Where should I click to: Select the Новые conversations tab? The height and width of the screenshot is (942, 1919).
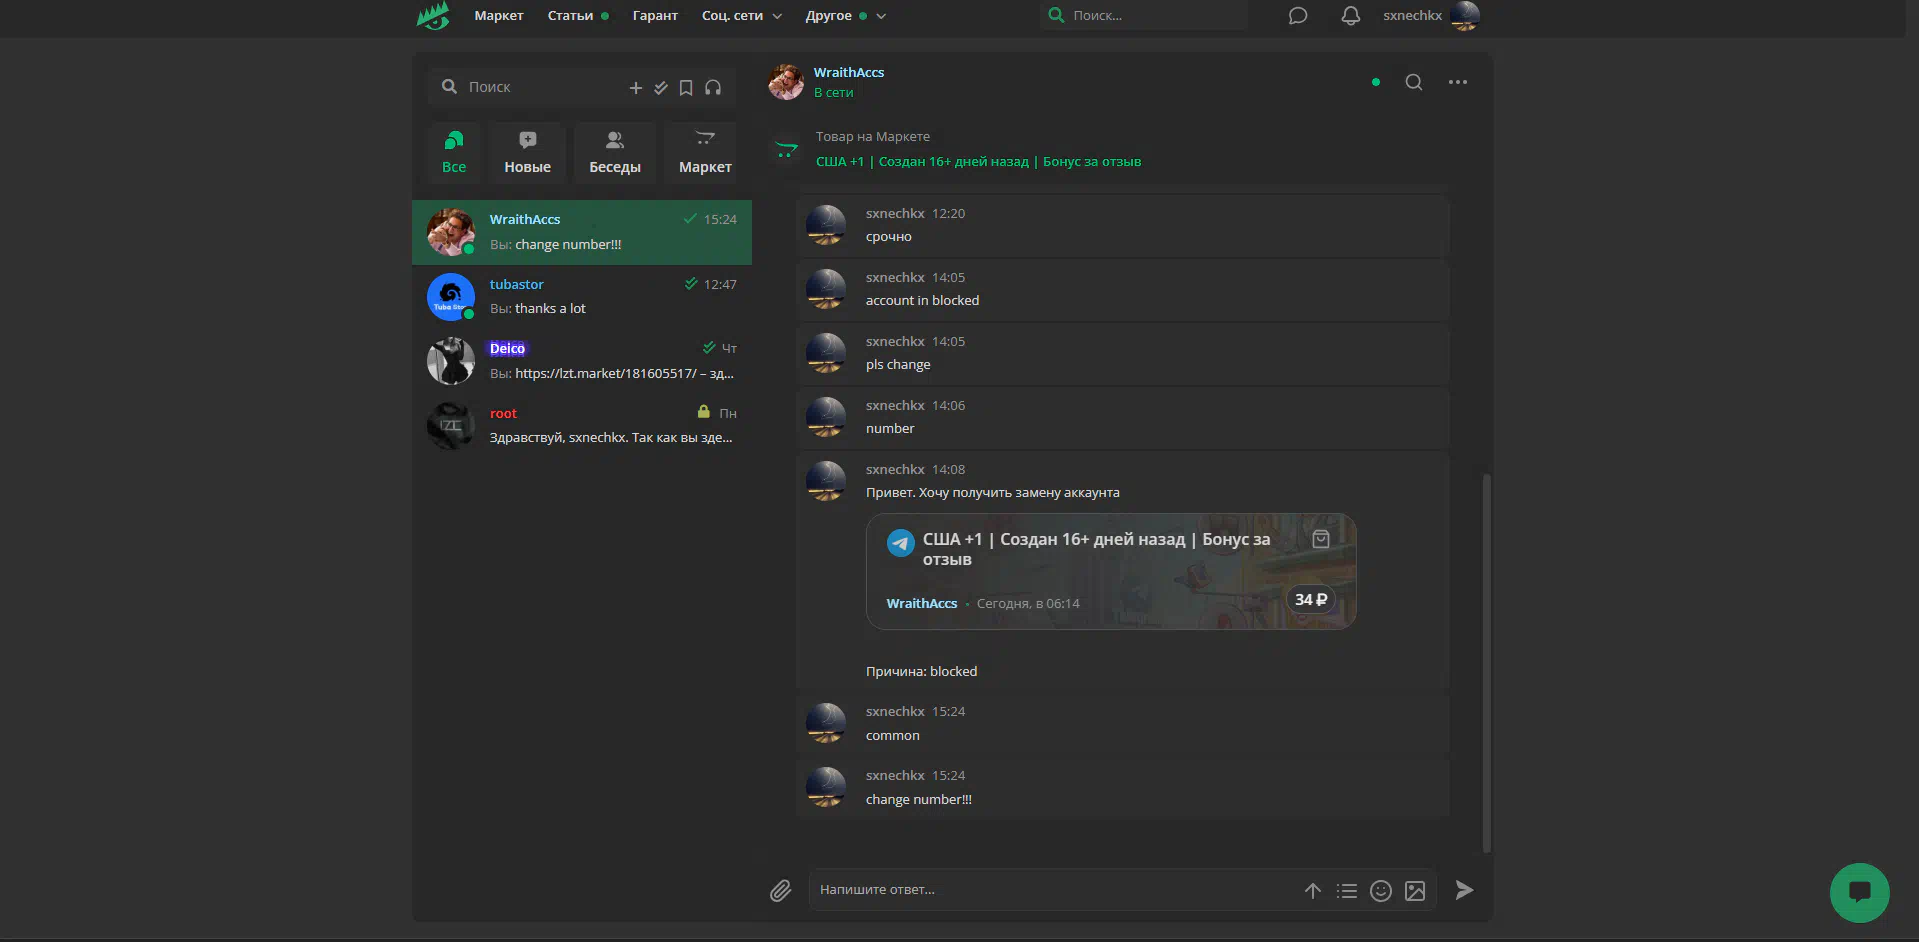(x=527, y=153)
